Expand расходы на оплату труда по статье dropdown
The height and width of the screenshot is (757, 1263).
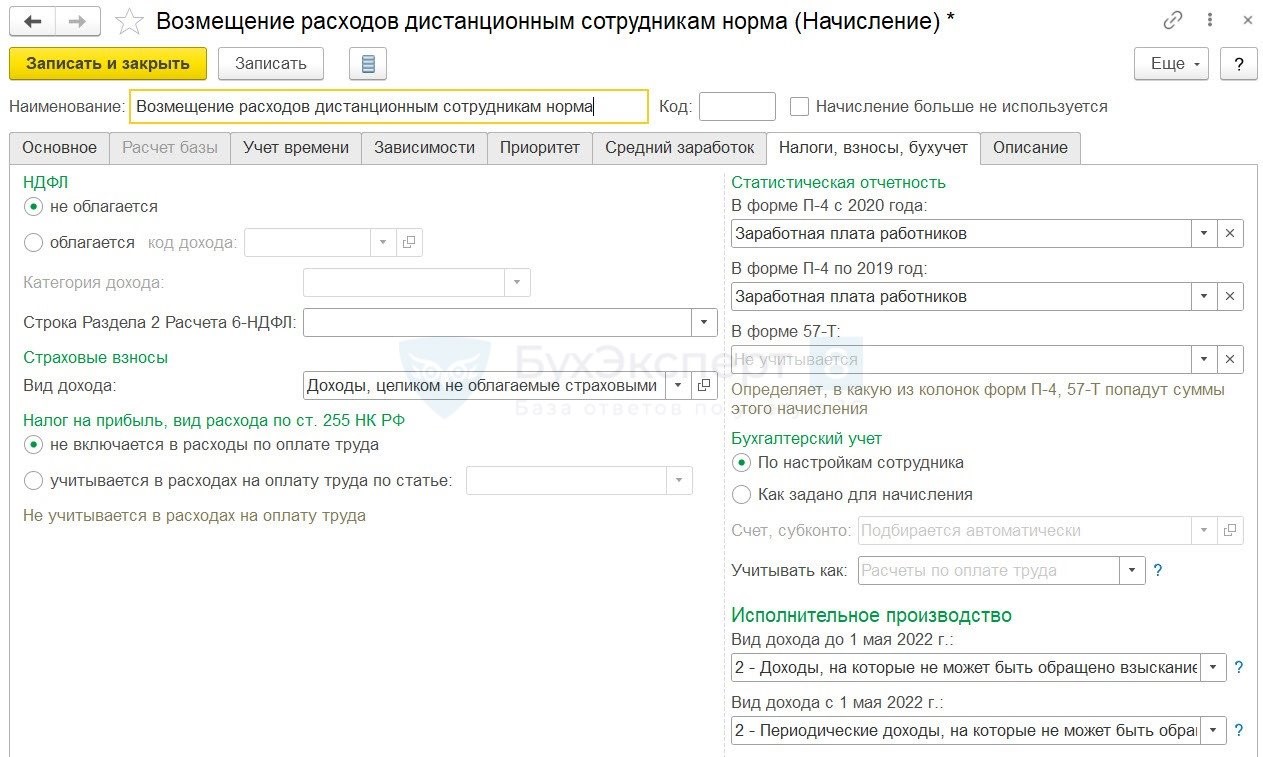(x=680, y=481)
